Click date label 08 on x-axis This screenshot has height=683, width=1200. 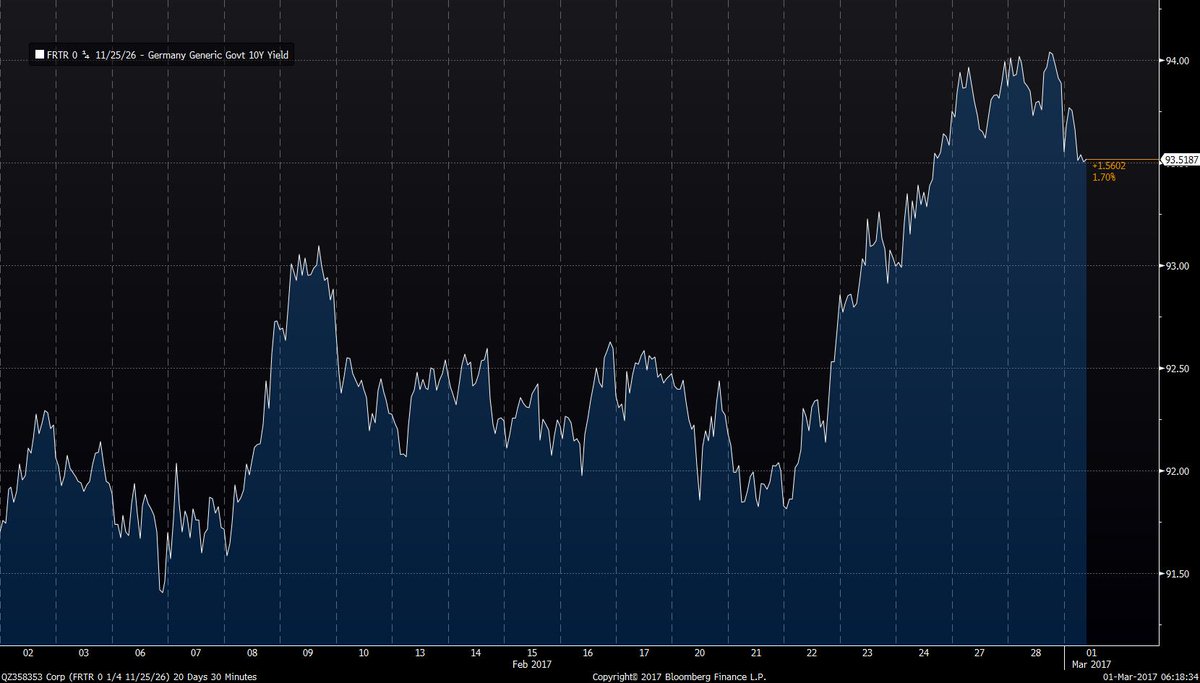(252, 652)
